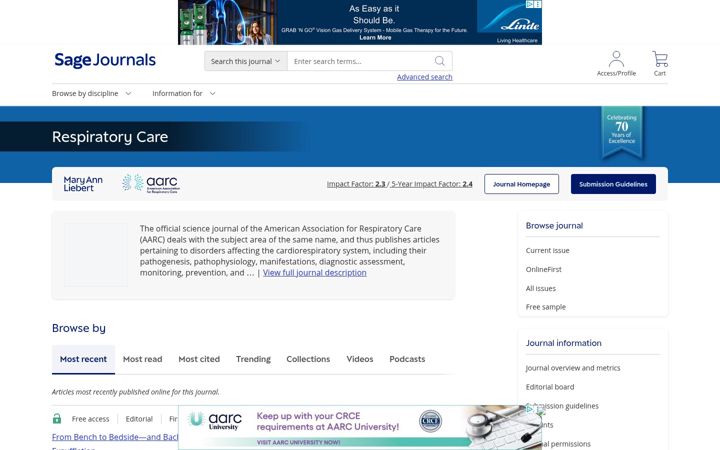The width and height of the screenshot is (720, 450).
Task: Click the Submission Guidelines button
Action: (613, 184)
